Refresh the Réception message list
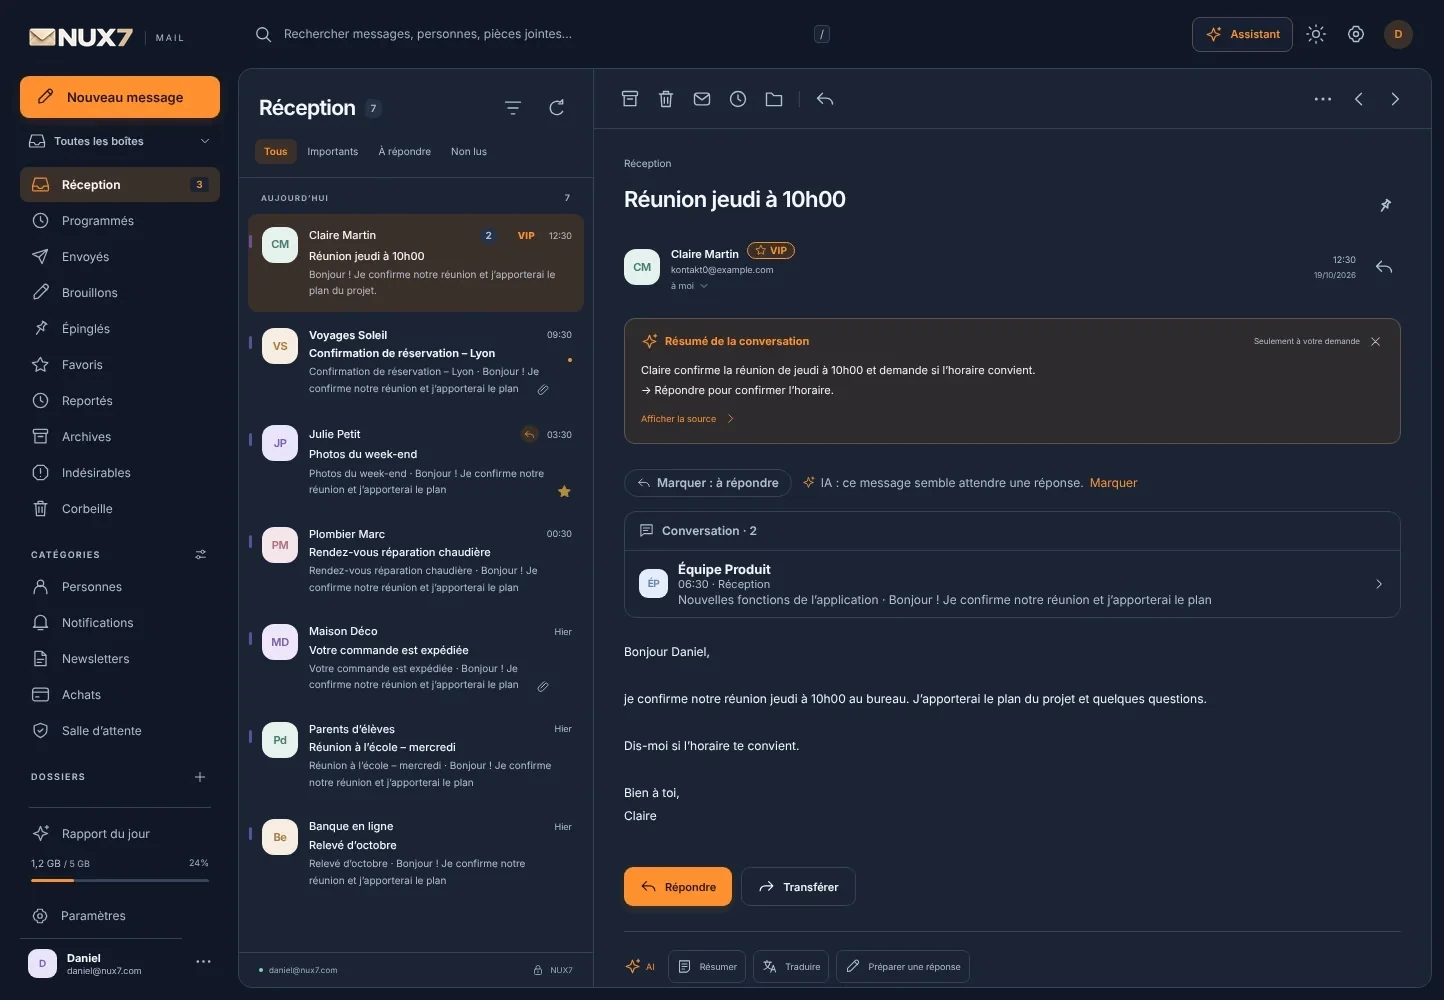The image size is (1444, 1000). [557, 108]
